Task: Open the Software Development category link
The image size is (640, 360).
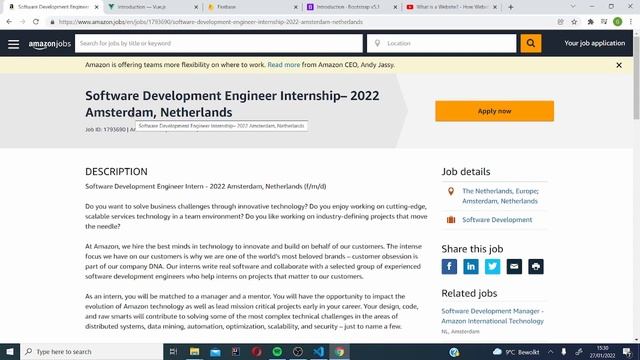Action: 497,220
